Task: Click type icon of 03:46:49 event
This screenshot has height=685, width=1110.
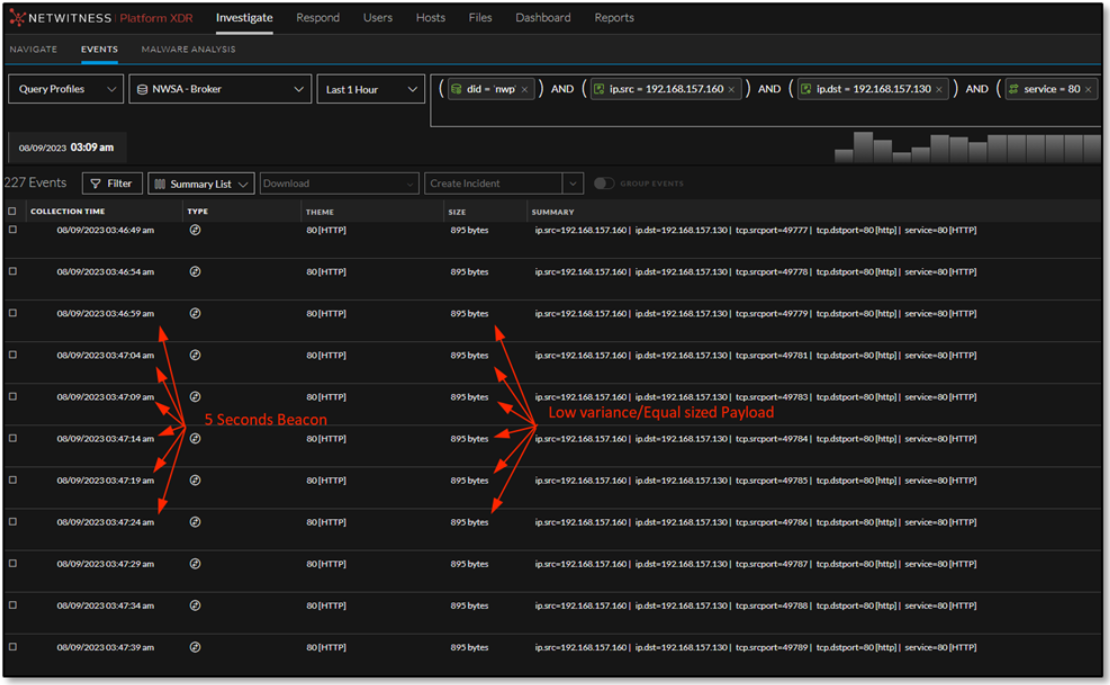Action: tap(195, 230)
